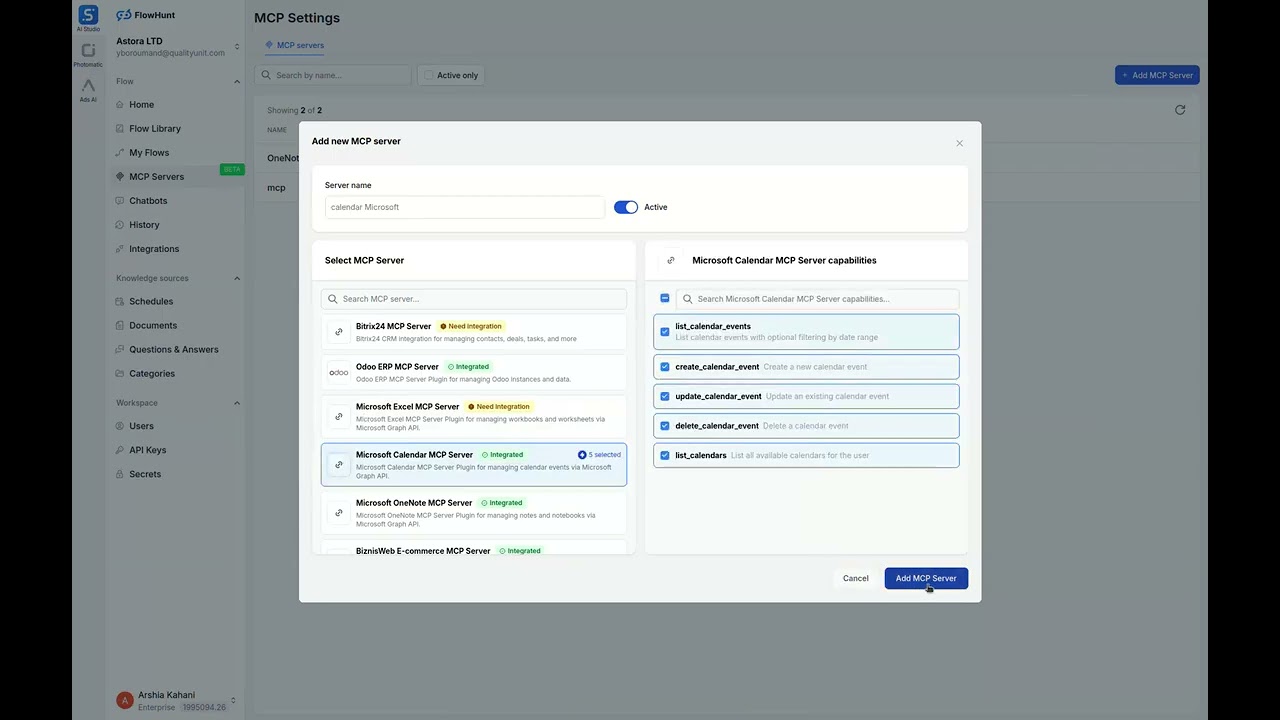1280x720 pixels.
Task: Click the Search by name field
Action: [x=333, y=75]
